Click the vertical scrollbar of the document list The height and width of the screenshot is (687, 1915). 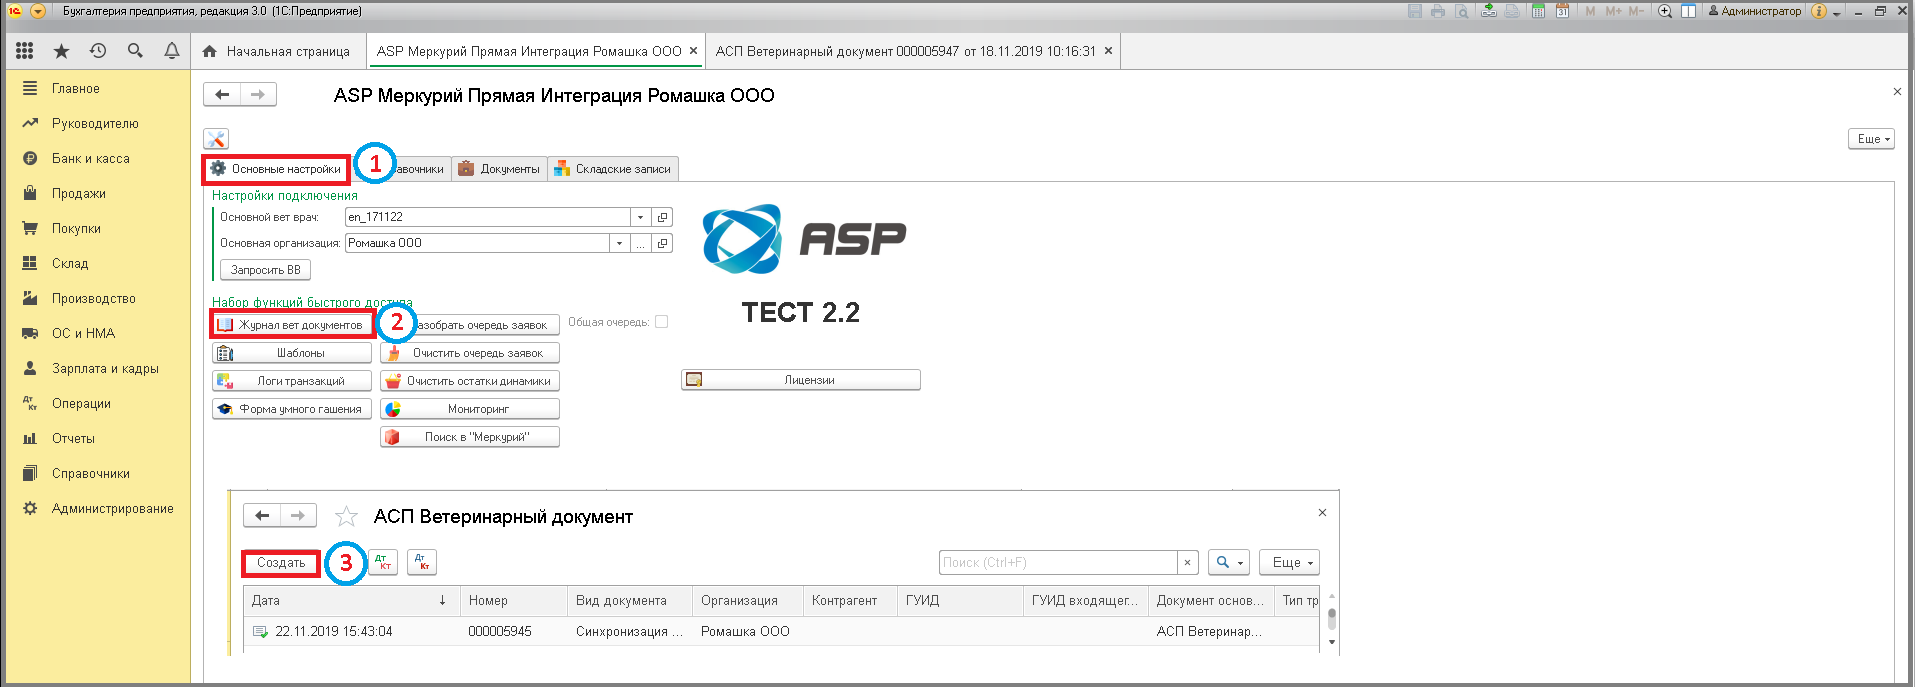1331,619
